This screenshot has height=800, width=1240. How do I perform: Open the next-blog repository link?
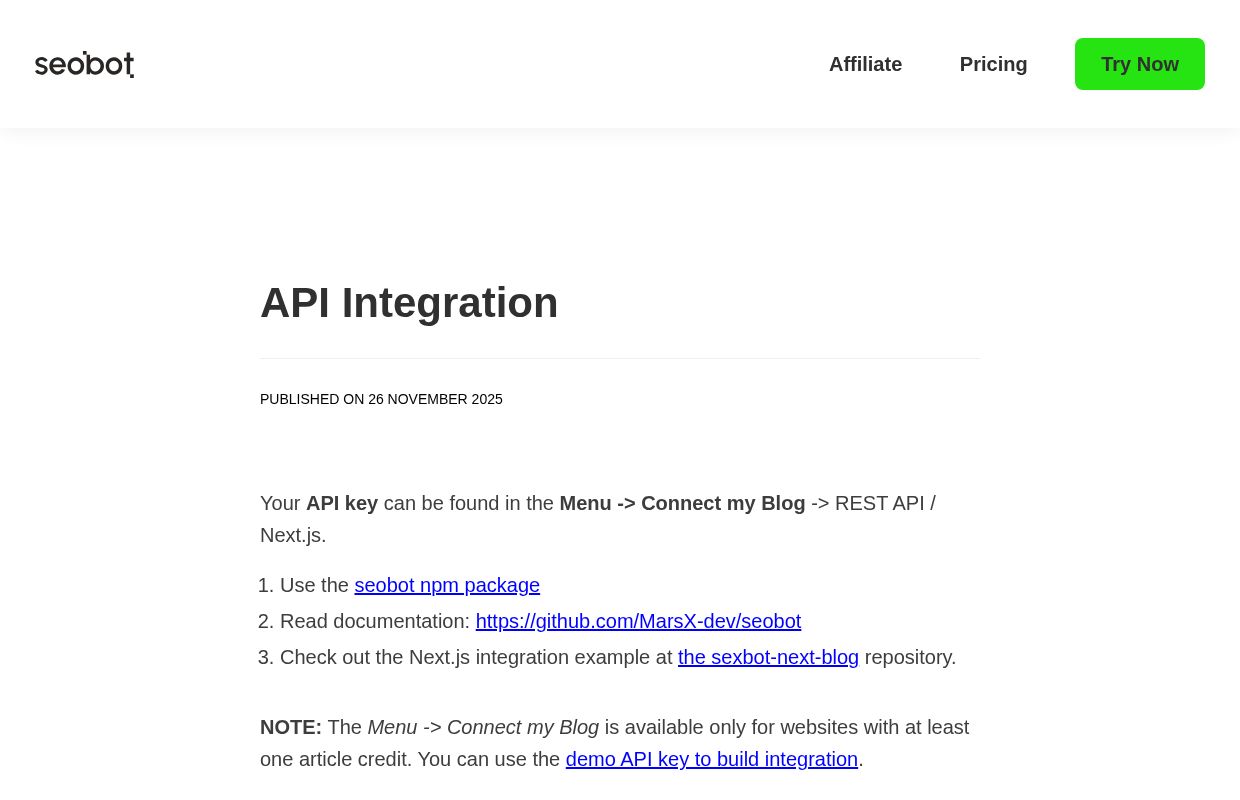click(768, 657)
